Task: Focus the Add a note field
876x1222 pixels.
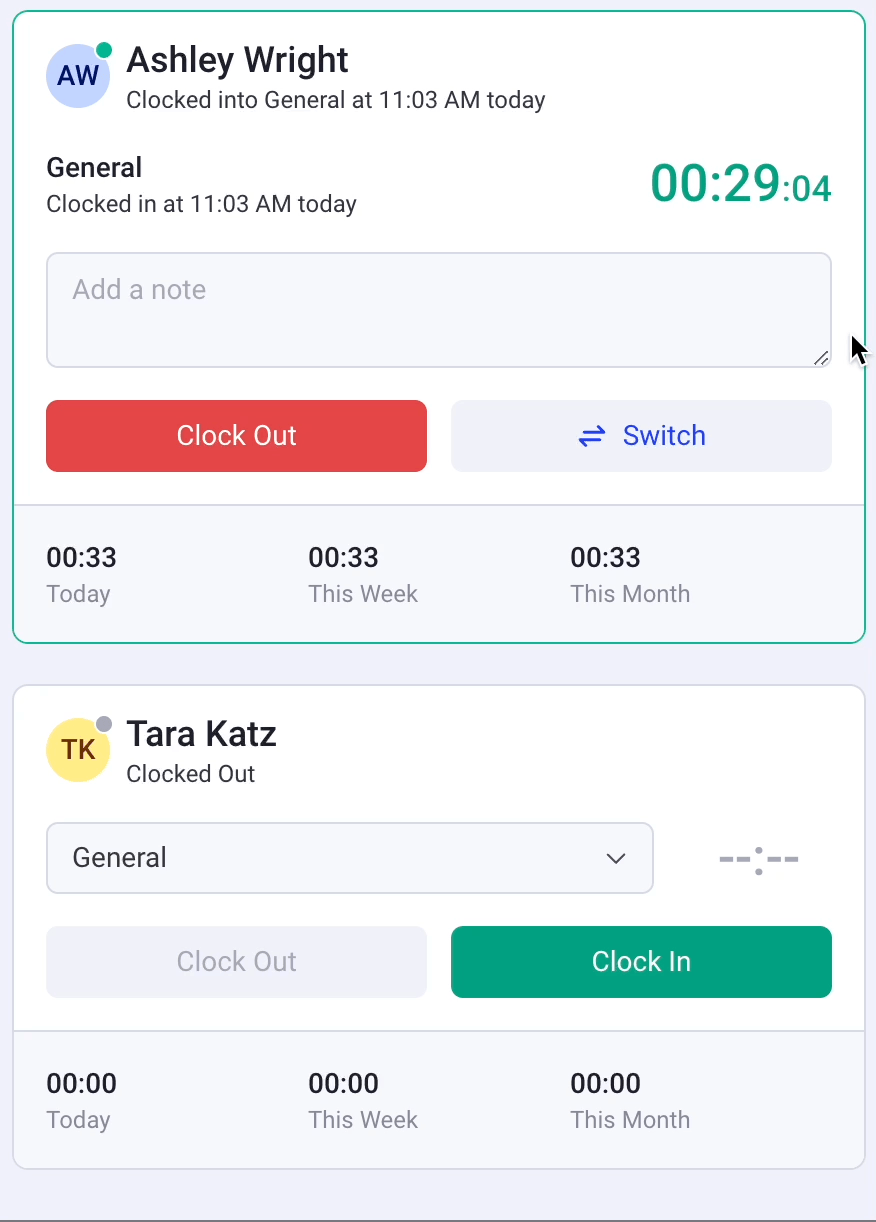Action: click(x=439, y=310)
